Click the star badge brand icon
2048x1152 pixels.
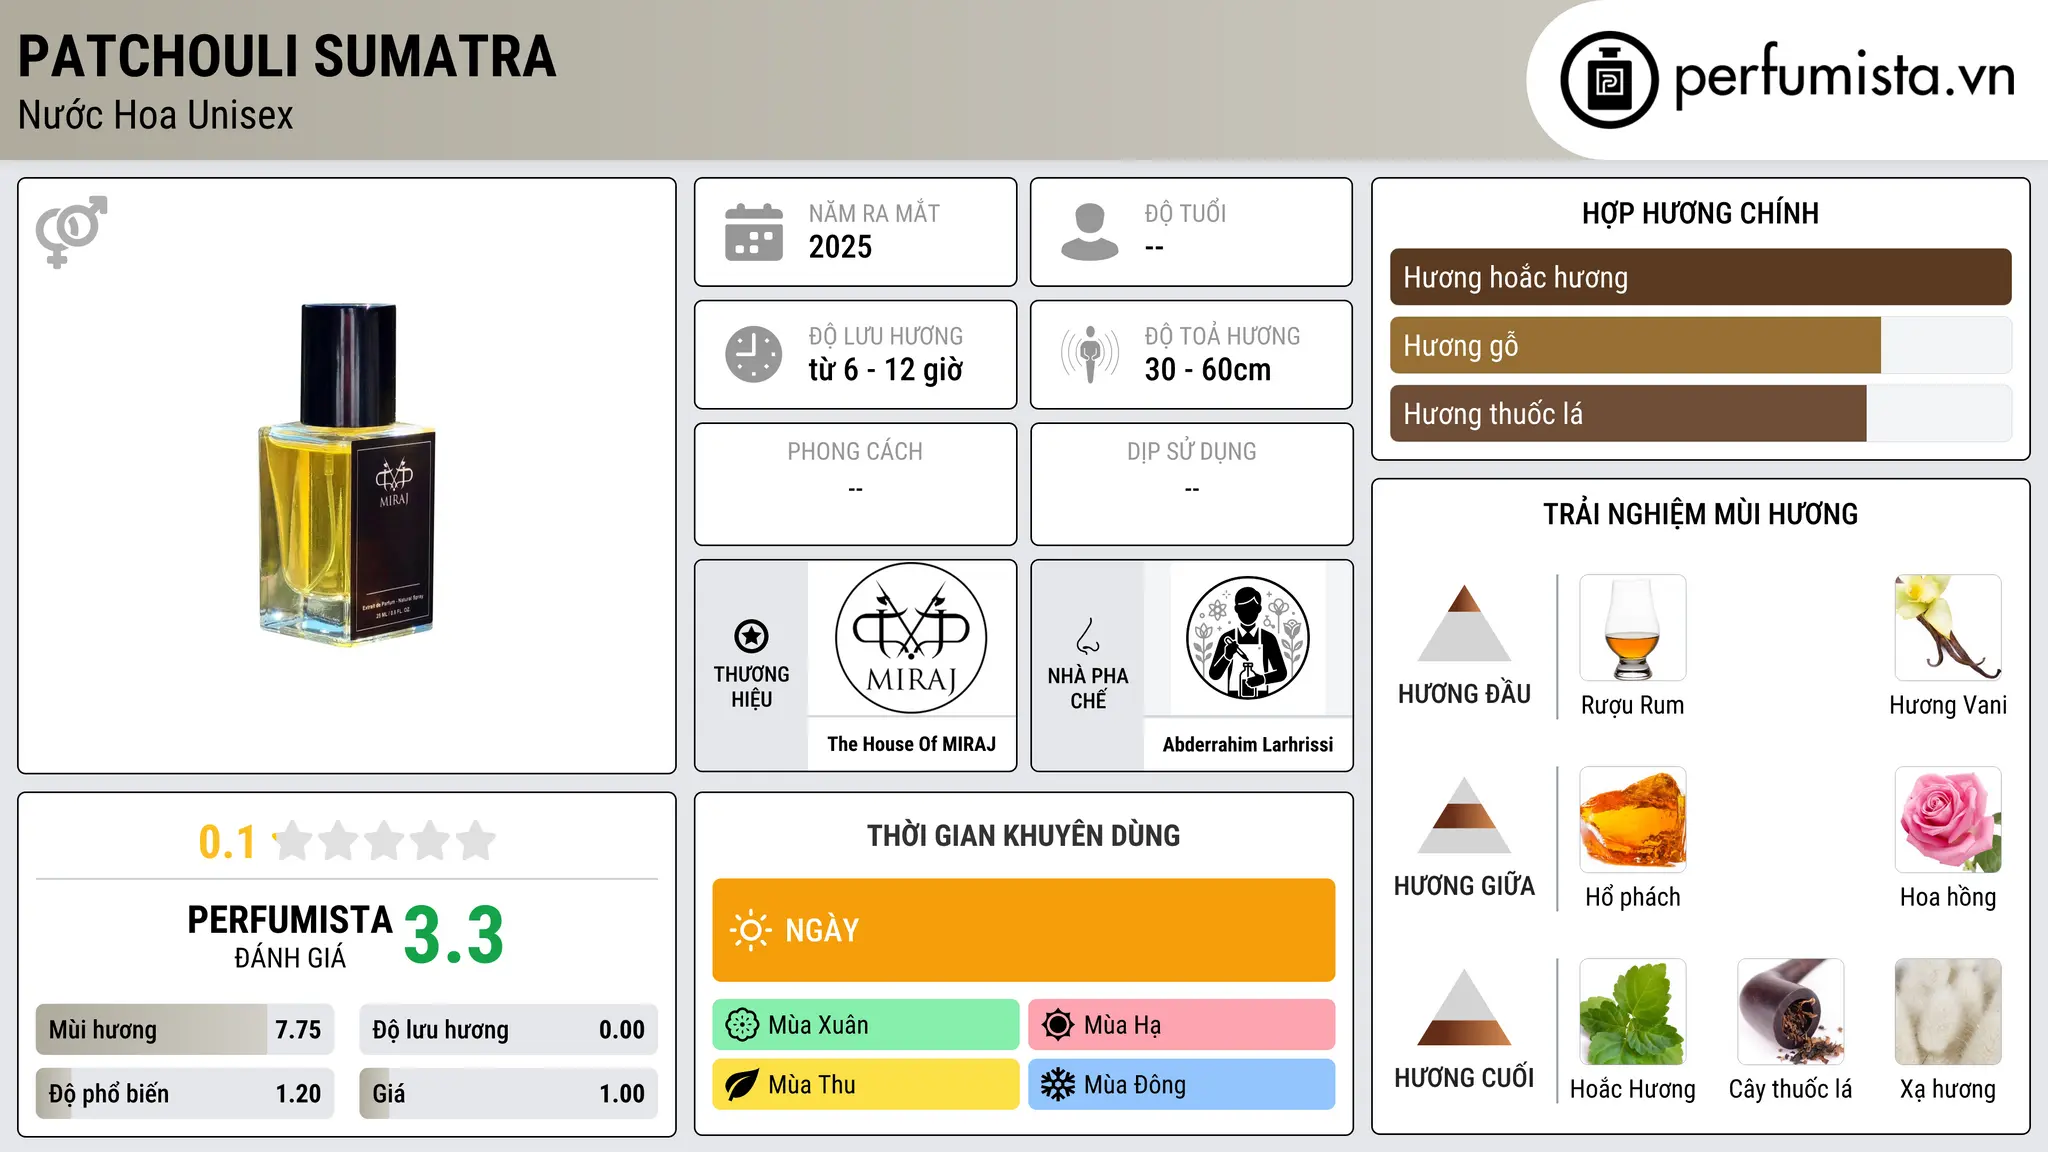(x=751, y=636)
